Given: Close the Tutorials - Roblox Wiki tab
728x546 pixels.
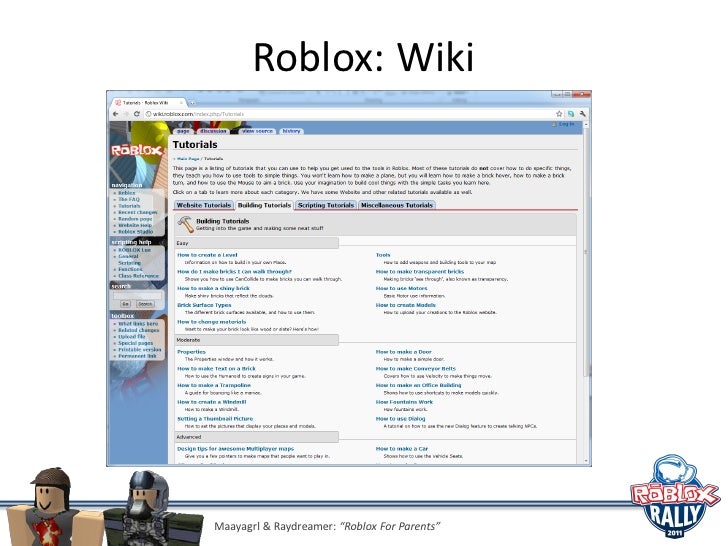Looking at the screenshot, I should (x=182, y=103).
